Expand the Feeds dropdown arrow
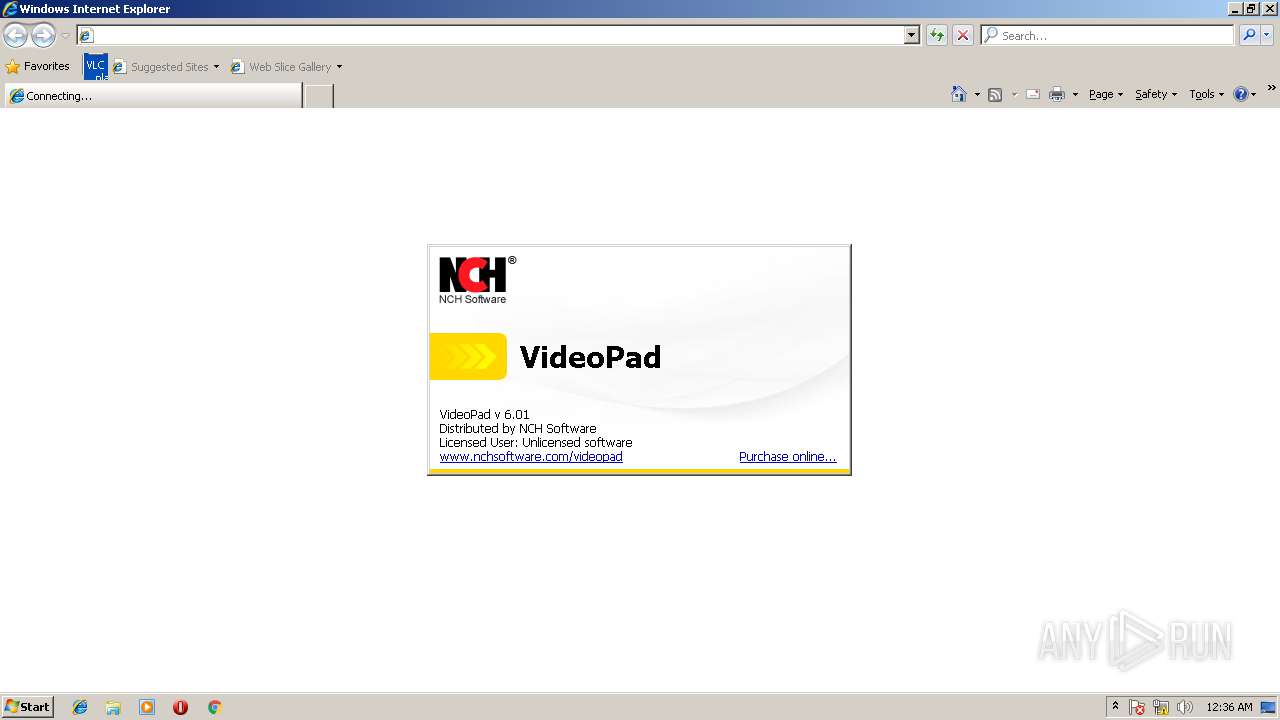The height and width of the screenshot is (720, 1280). tap(1014, 94)
